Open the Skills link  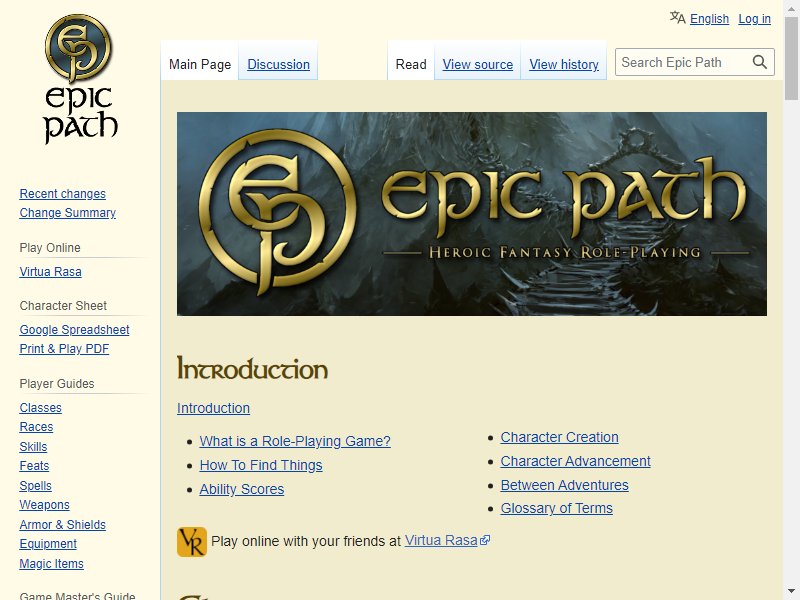(x=33, y=447)
